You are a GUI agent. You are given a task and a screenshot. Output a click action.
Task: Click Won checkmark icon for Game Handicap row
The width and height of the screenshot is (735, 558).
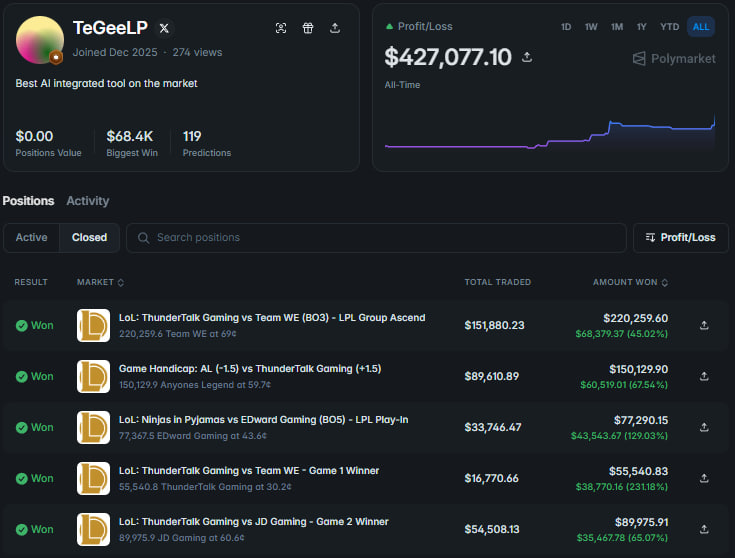click(x=22, y=377)
